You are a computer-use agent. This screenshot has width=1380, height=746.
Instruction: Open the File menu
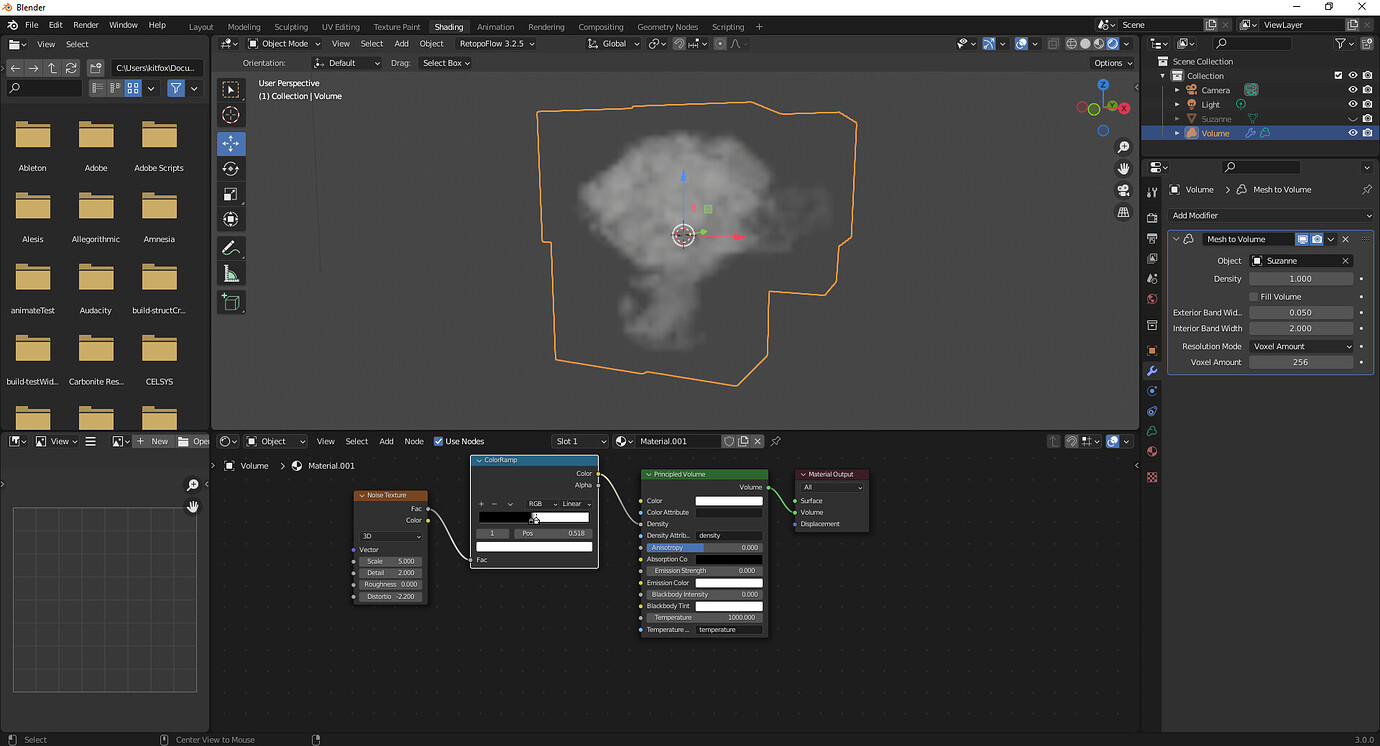click(x=32, y=25)
